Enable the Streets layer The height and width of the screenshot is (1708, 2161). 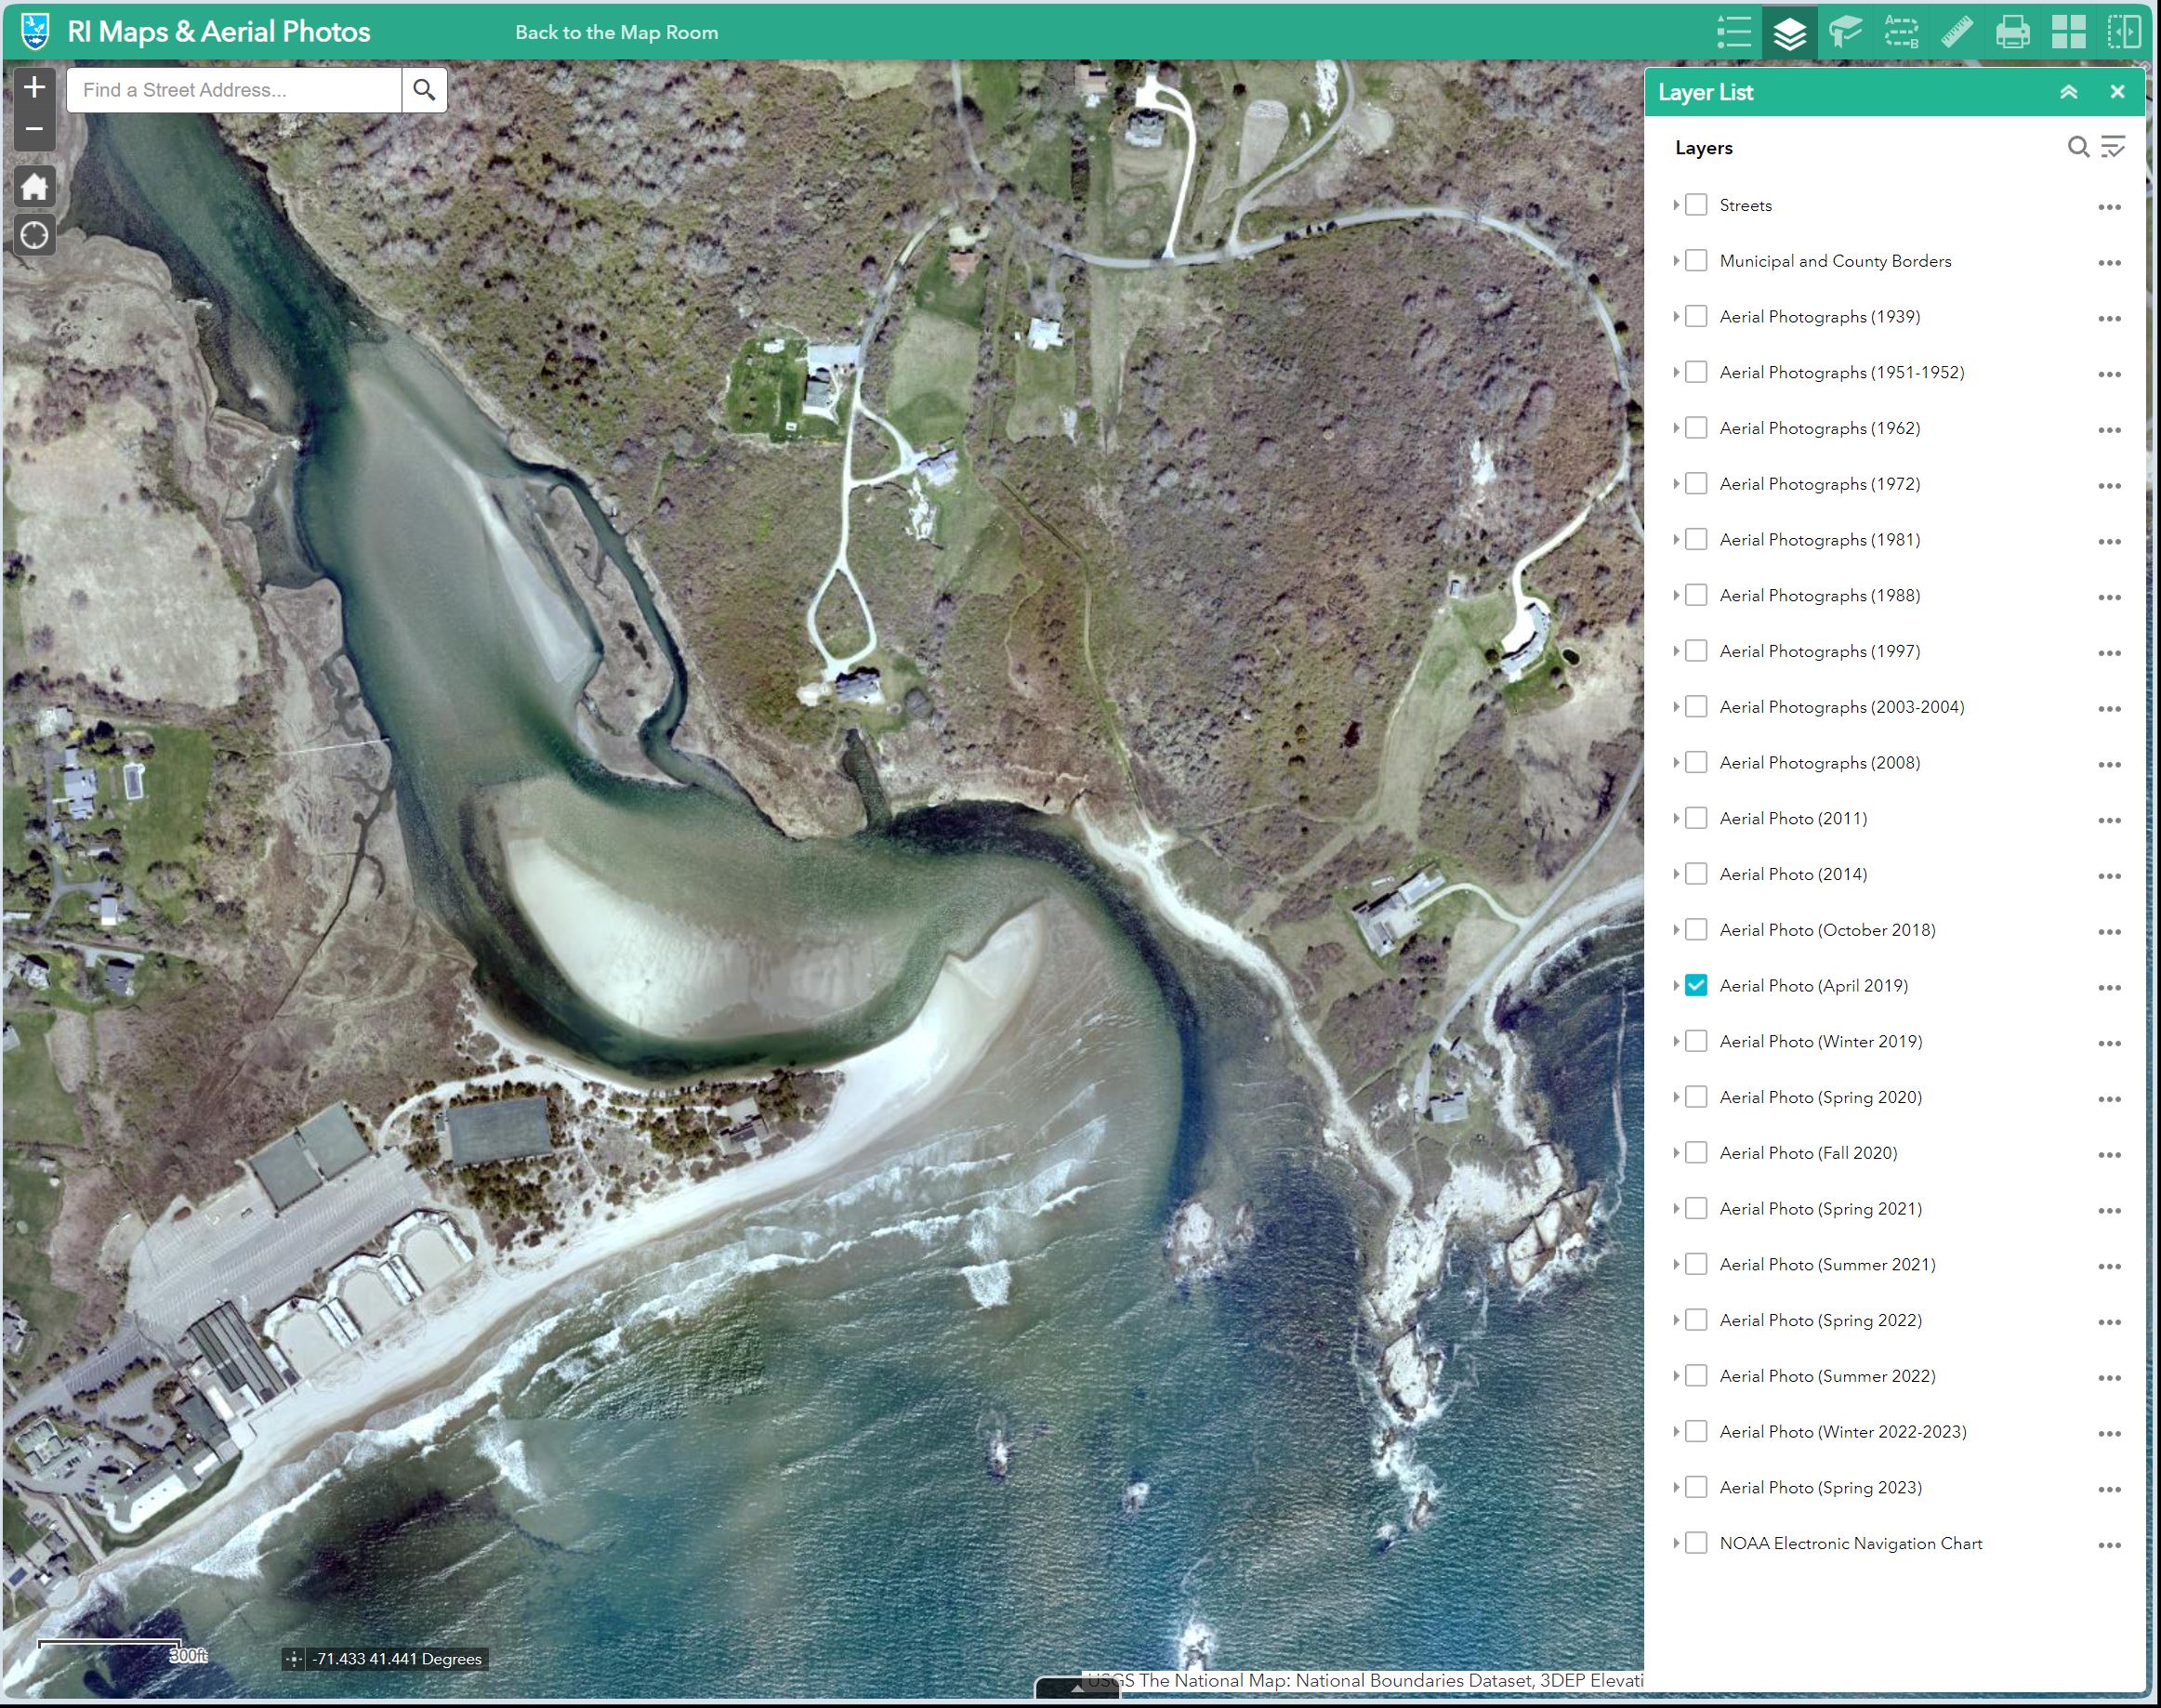tap(1695, 204)
